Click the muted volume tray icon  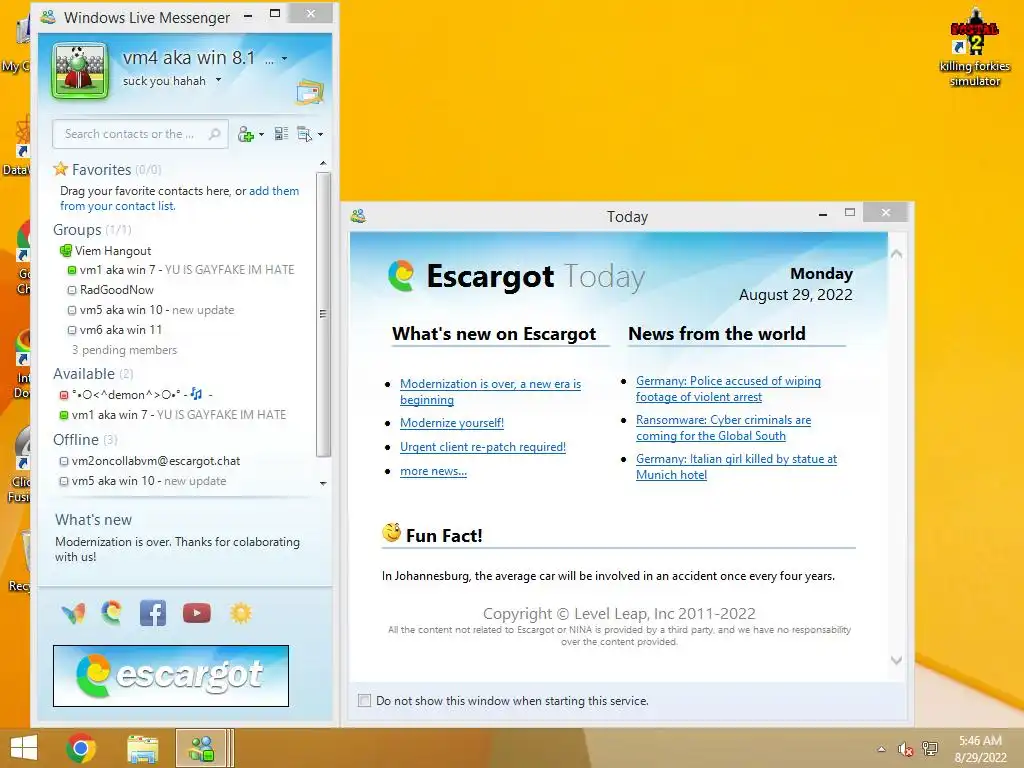[x=905, y=749]
